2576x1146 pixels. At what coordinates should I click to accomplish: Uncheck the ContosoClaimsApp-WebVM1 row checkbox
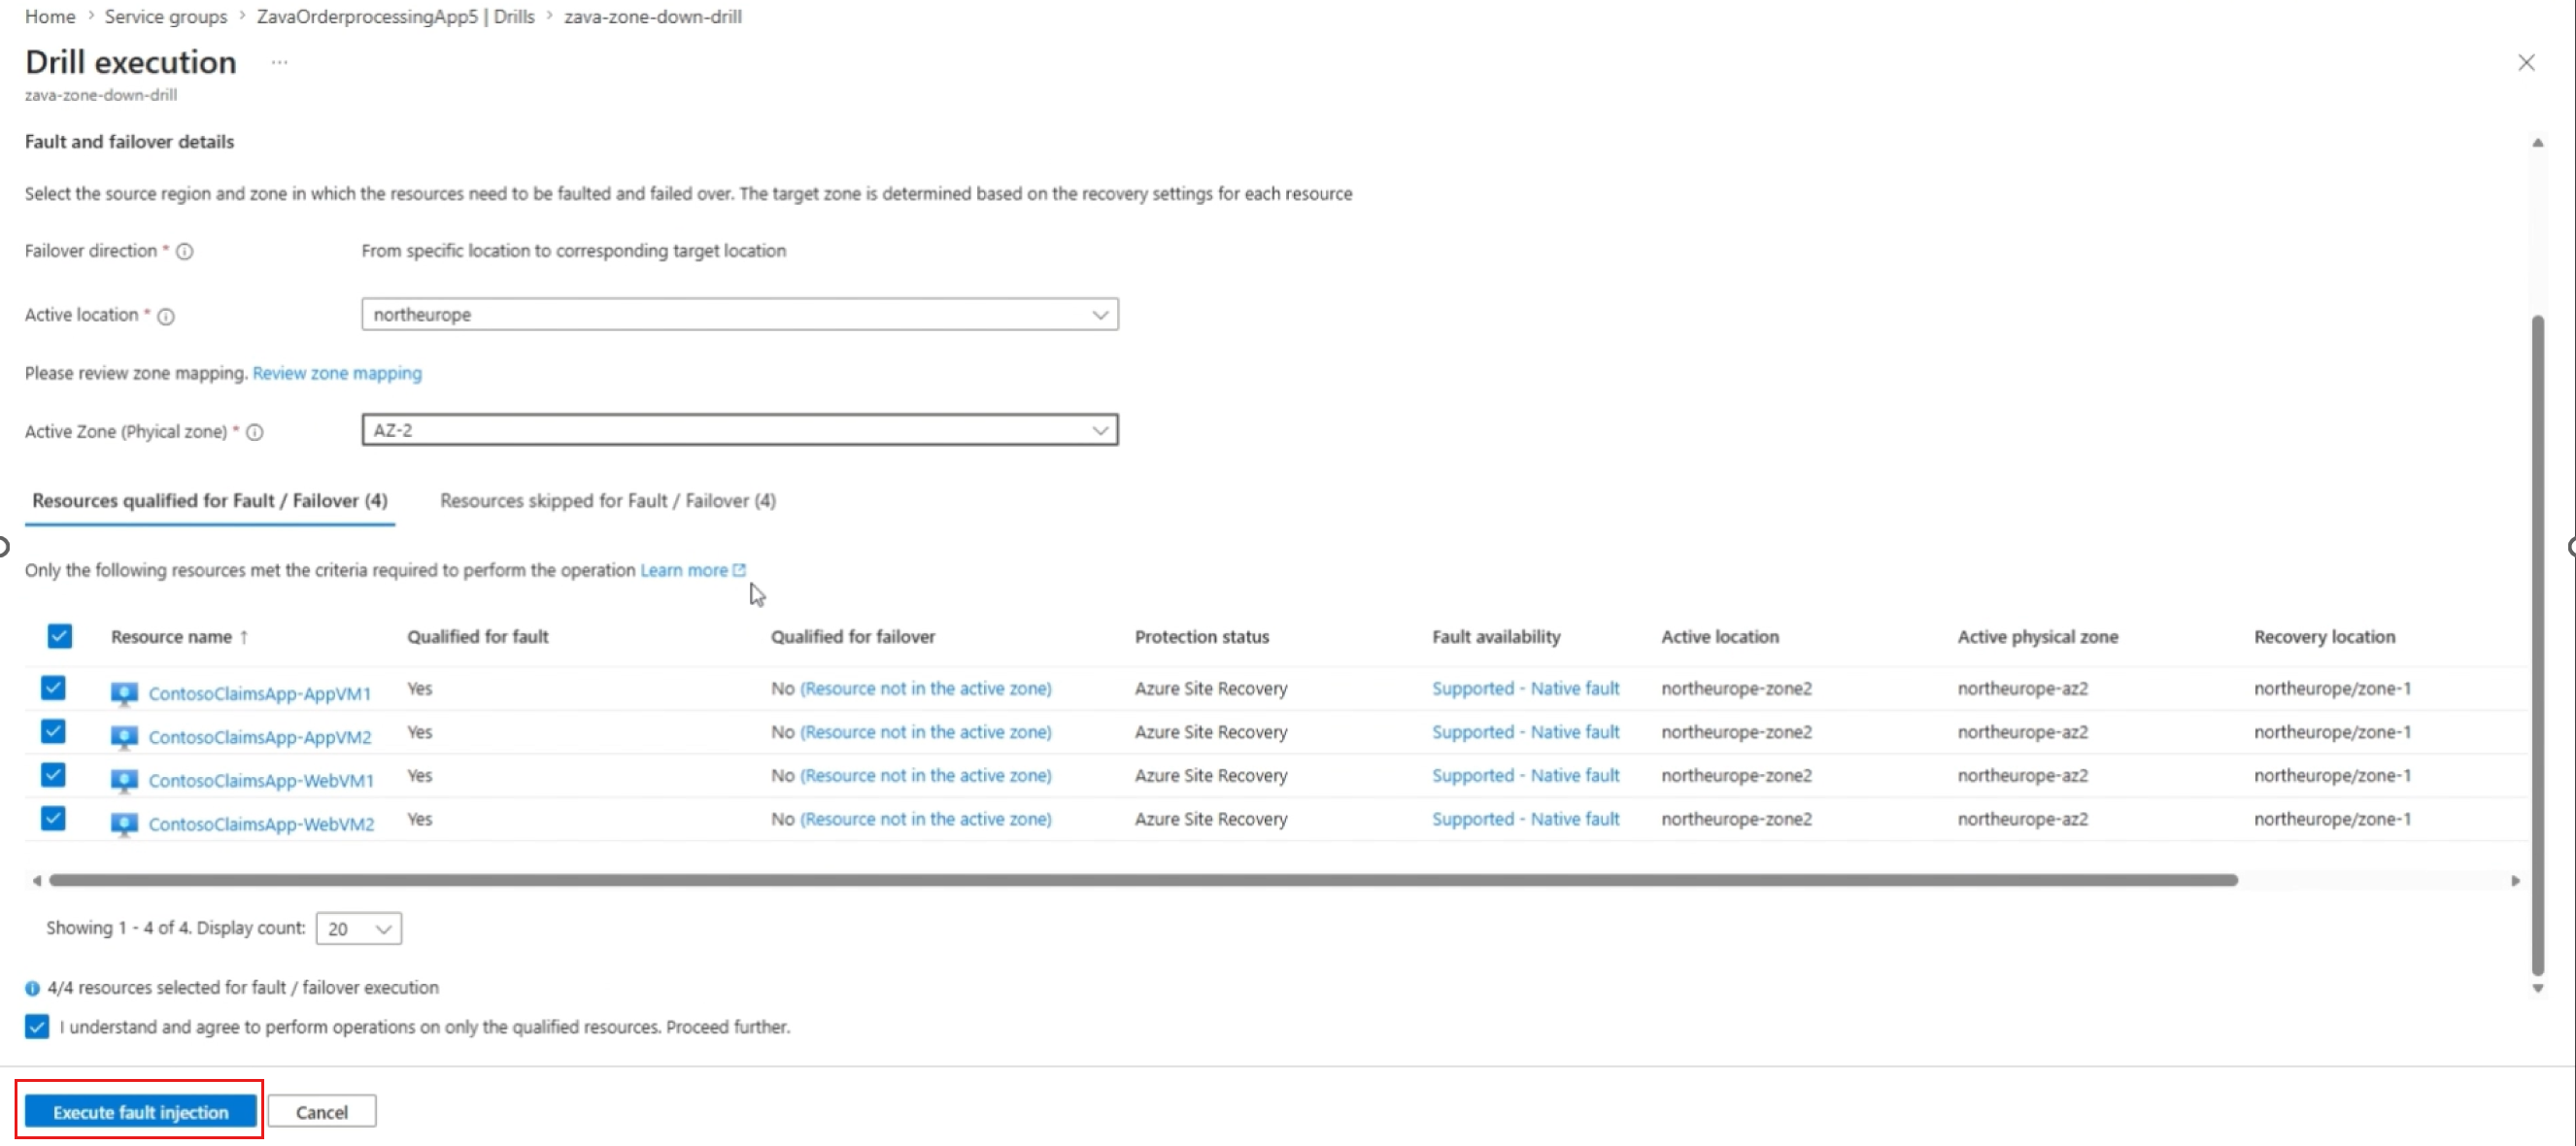[x=53, y=776]
